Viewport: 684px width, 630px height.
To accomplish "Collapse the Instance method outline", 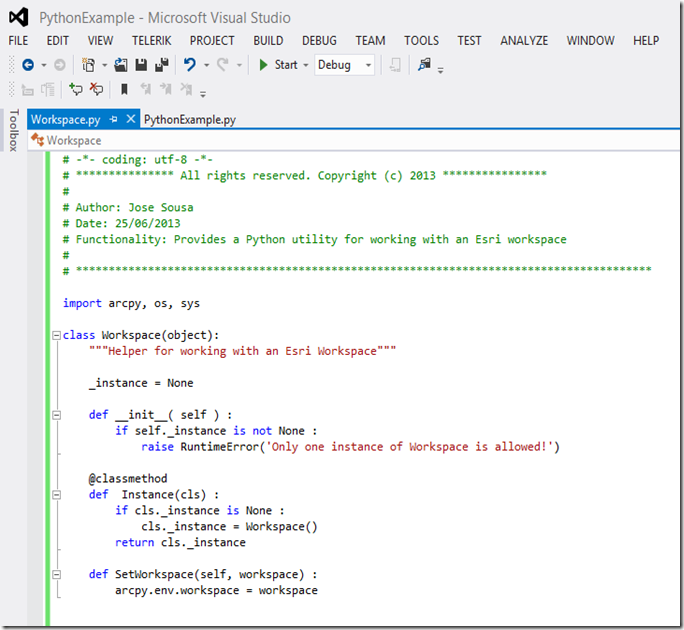I will tap(56, 495).
